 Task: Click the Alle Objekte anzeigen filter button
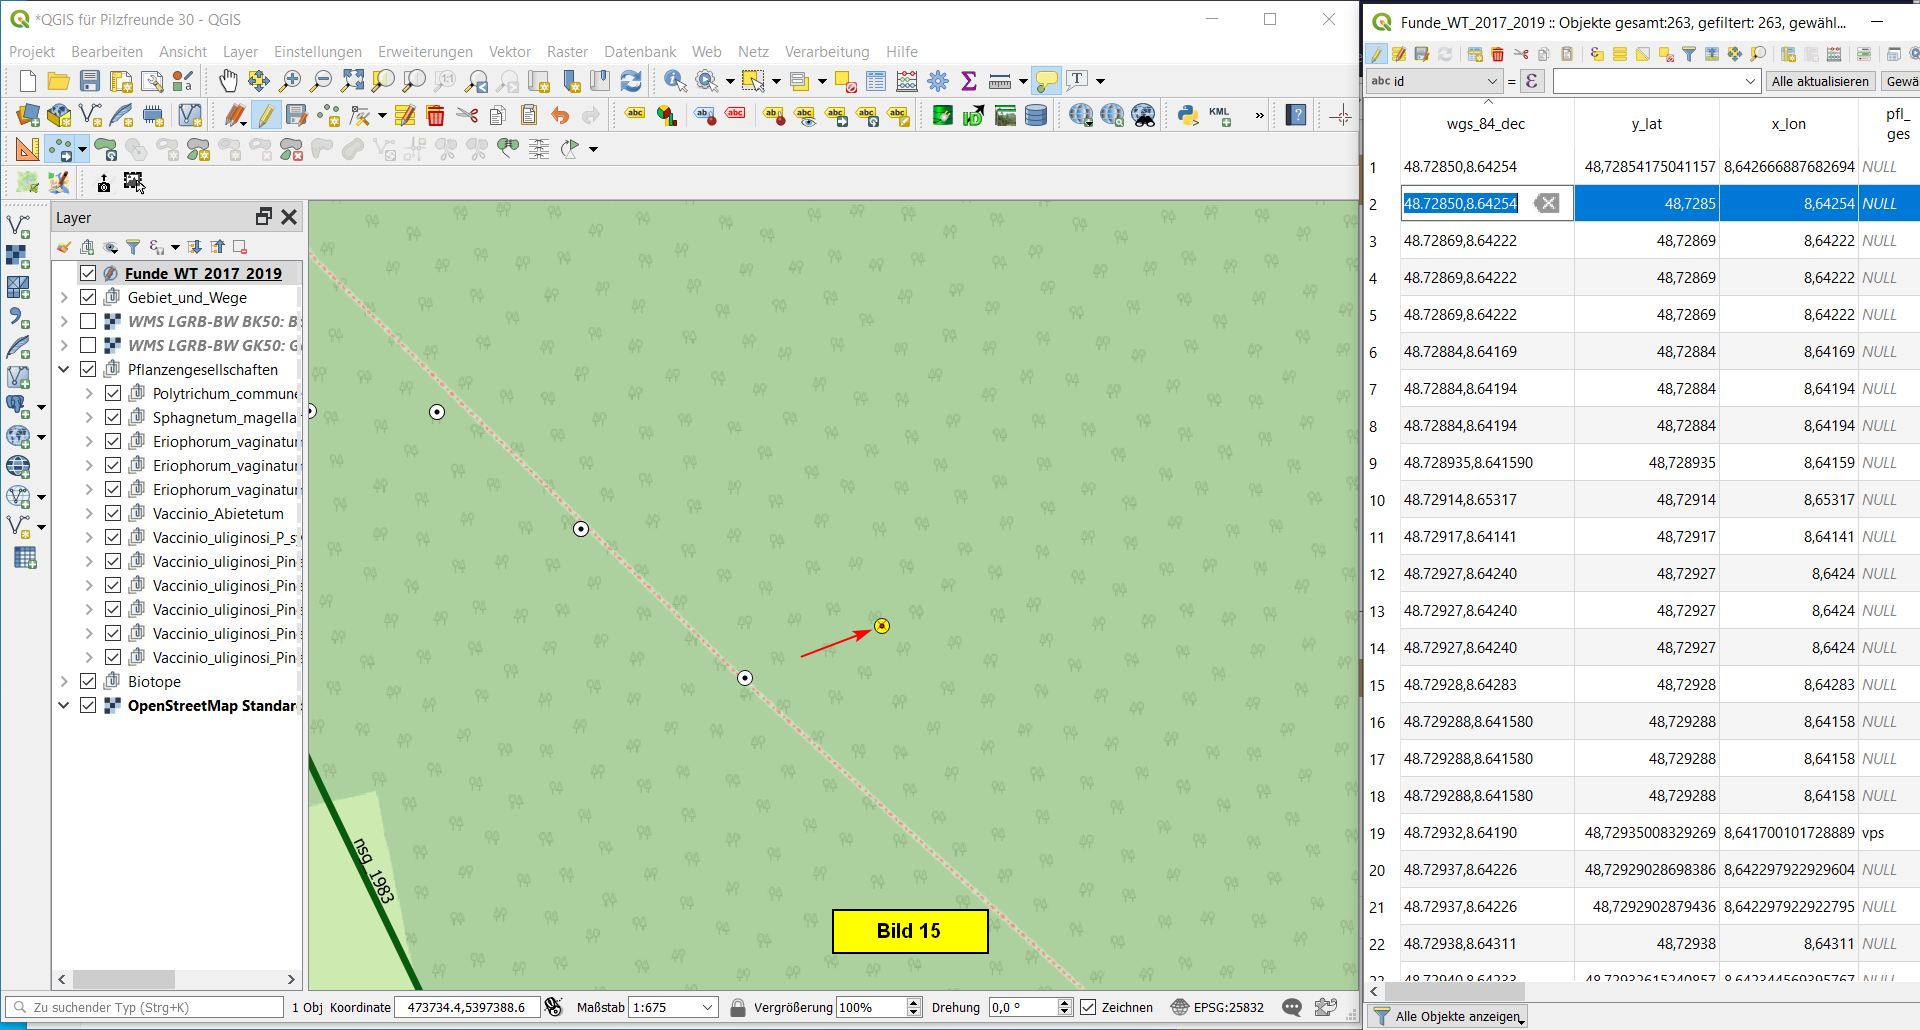[x=1448, y=1016]
